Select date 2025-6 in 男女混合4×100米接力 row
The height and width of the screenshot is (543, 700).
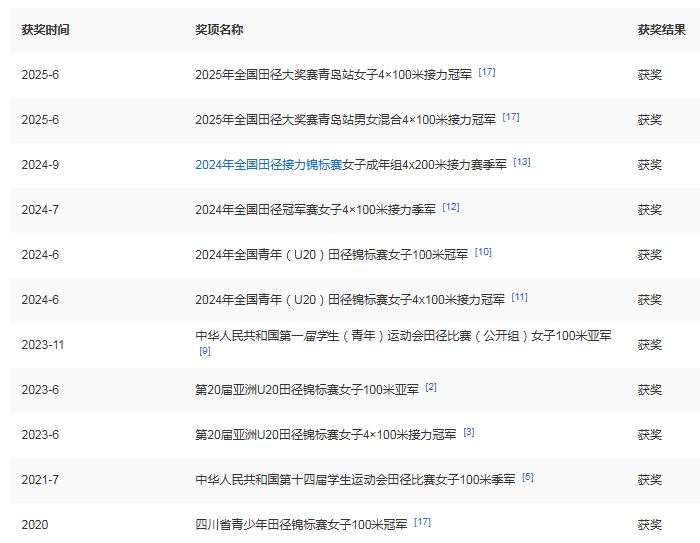40,120
